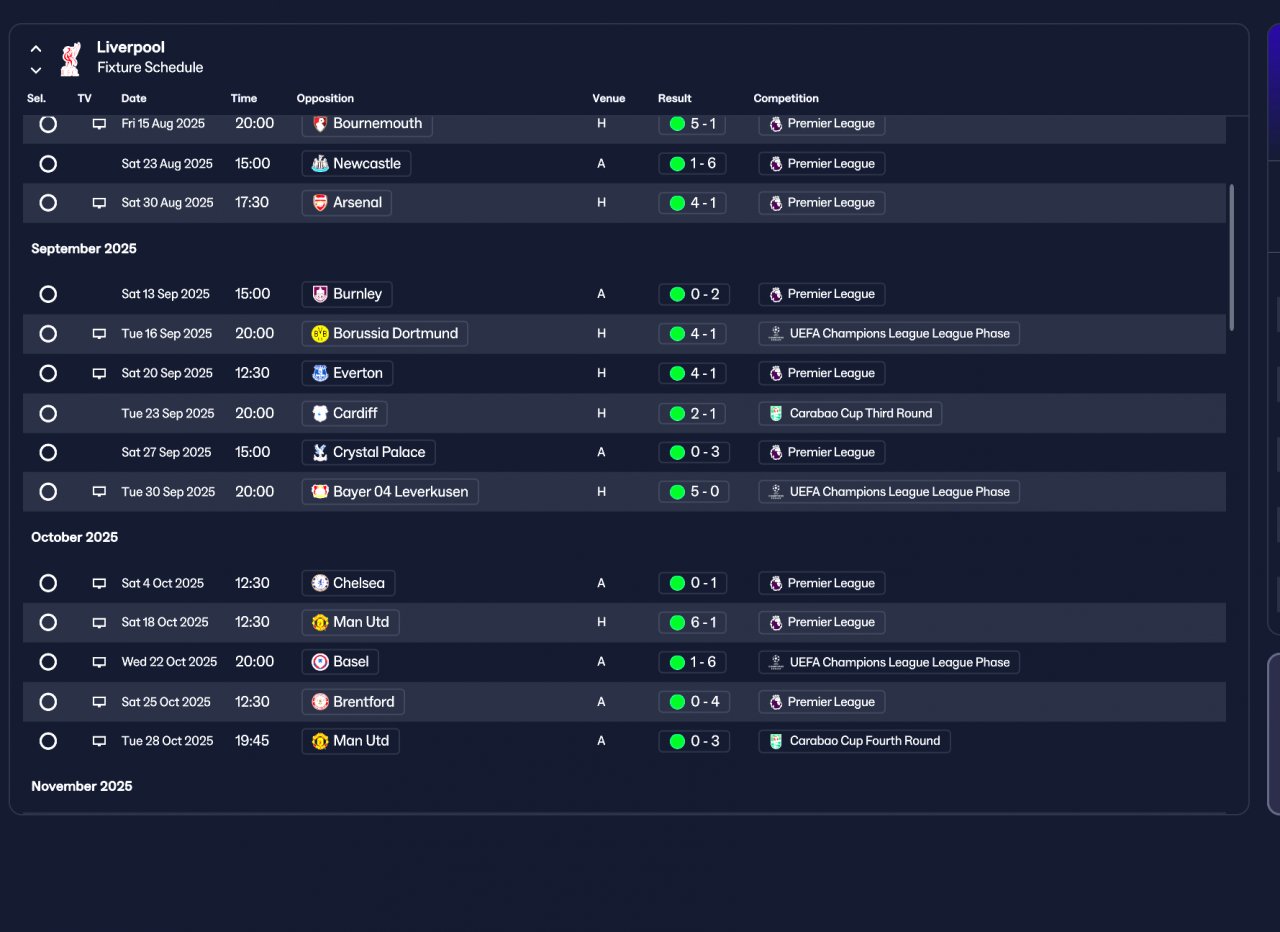Screen dimensions: 1280x932
Task: Open the Burnley opposition button
Action: (347, 294)
